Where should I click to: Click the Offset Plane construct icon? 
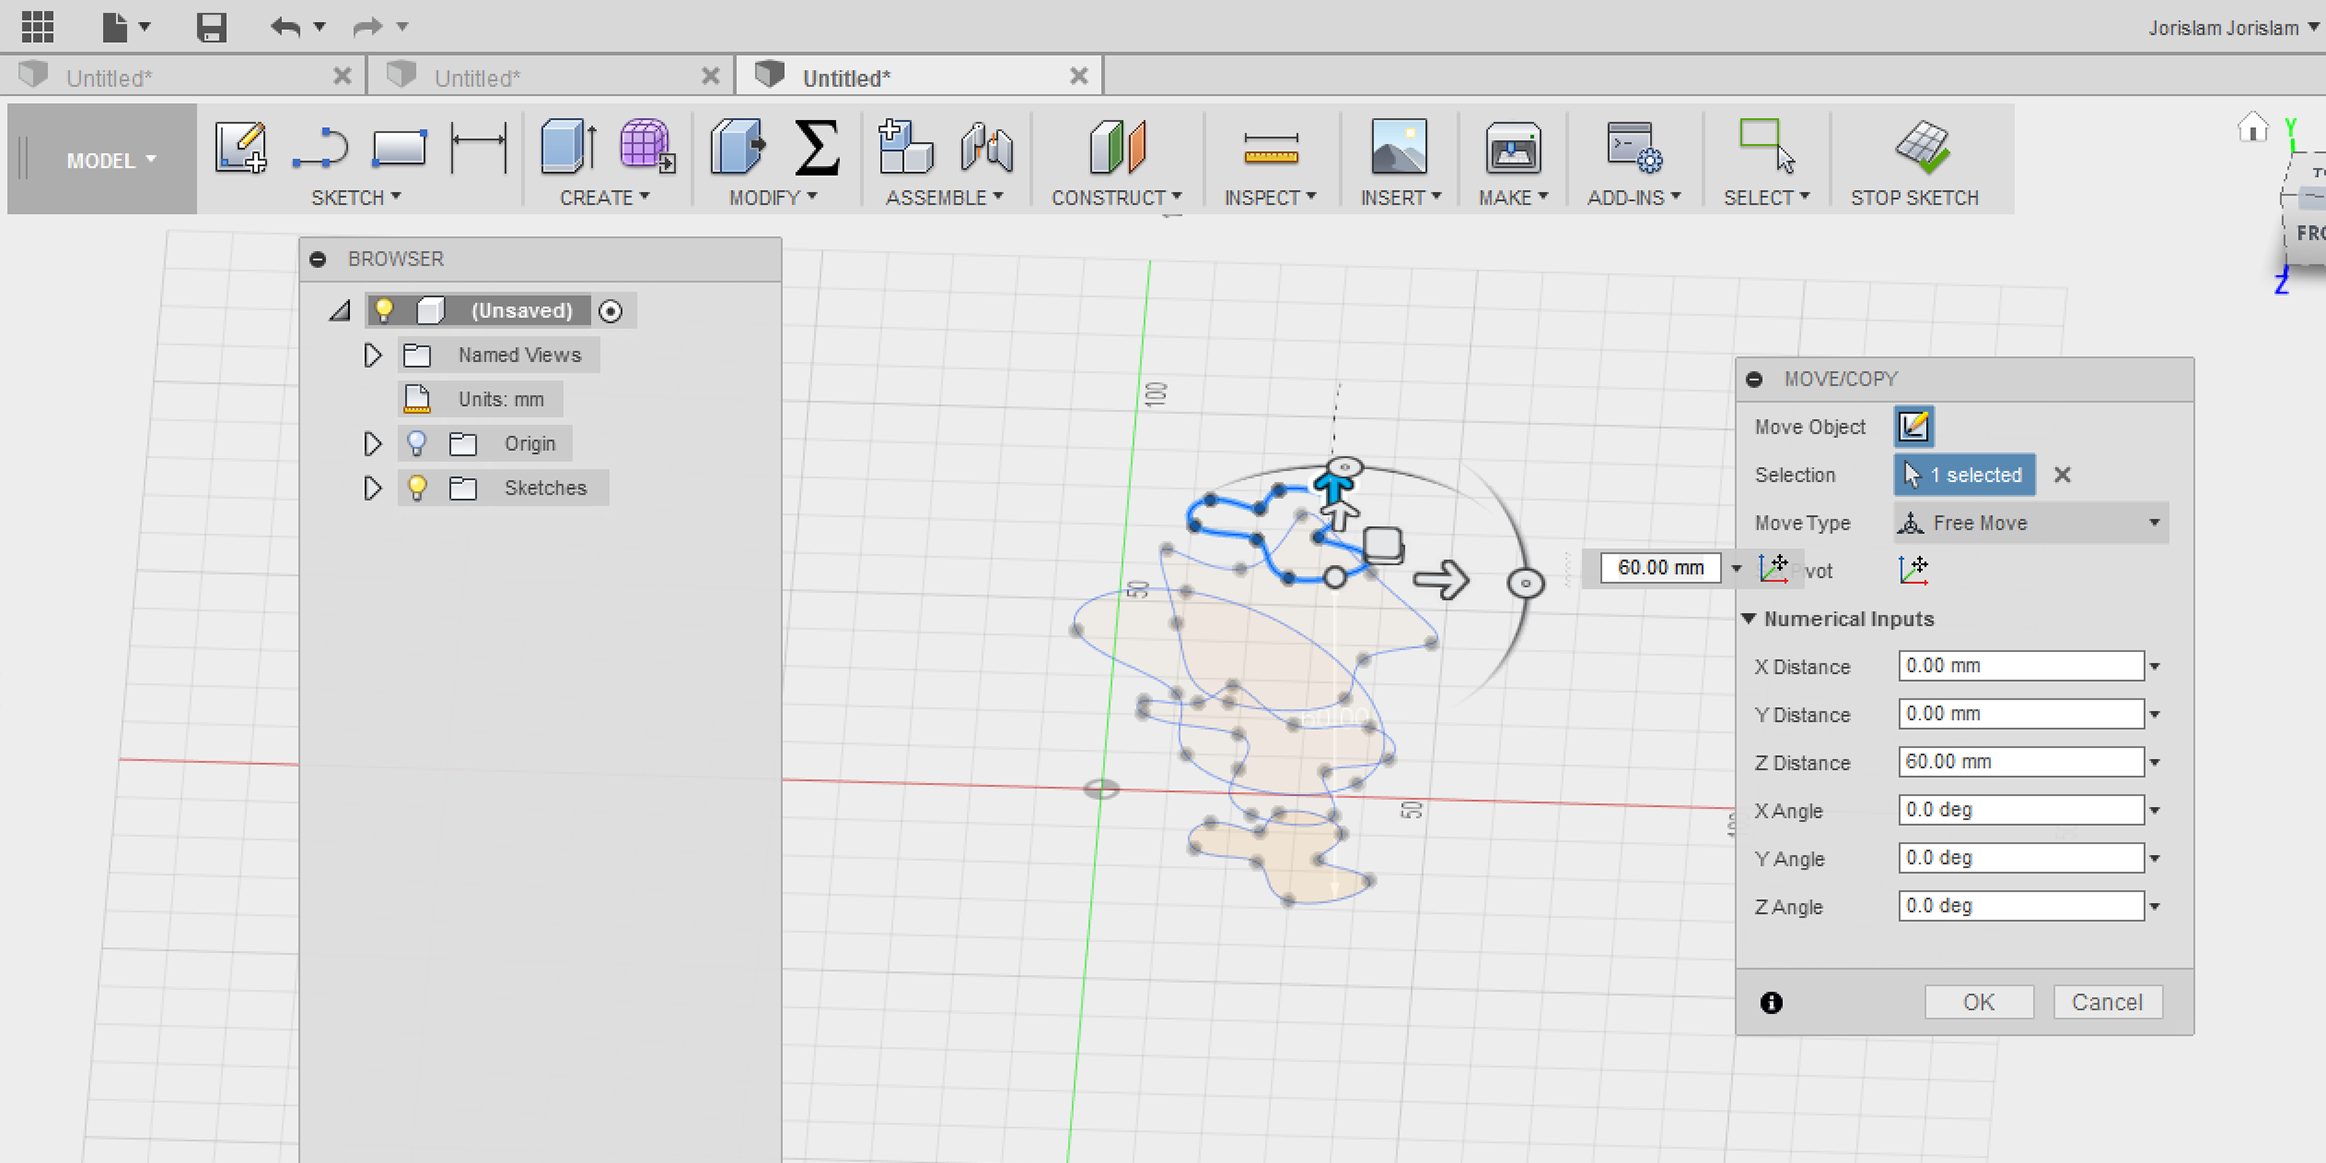click(1117, 147)
